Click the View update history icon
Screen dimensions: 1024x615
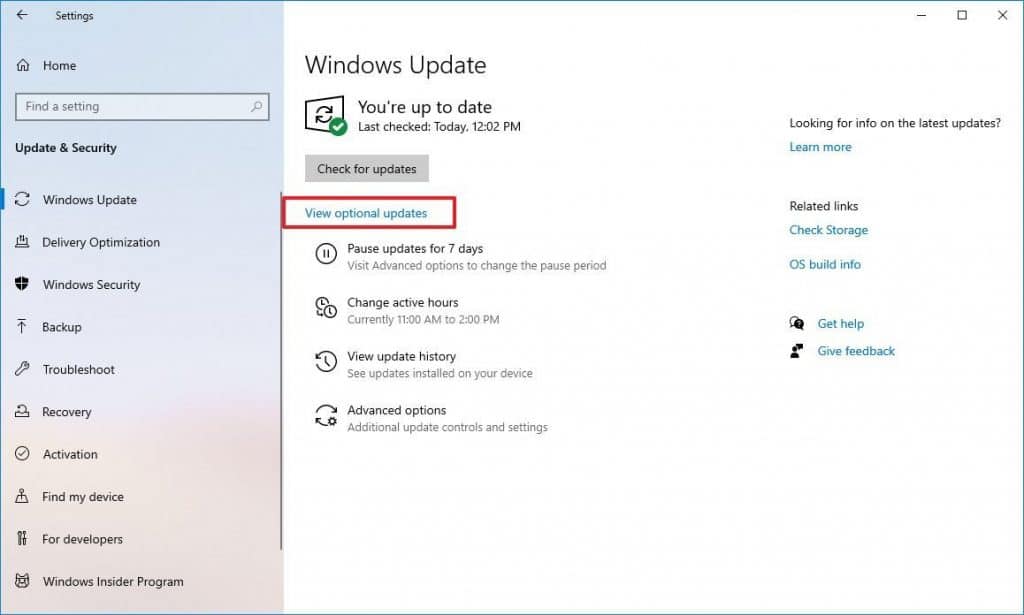(x=326, y=362)
